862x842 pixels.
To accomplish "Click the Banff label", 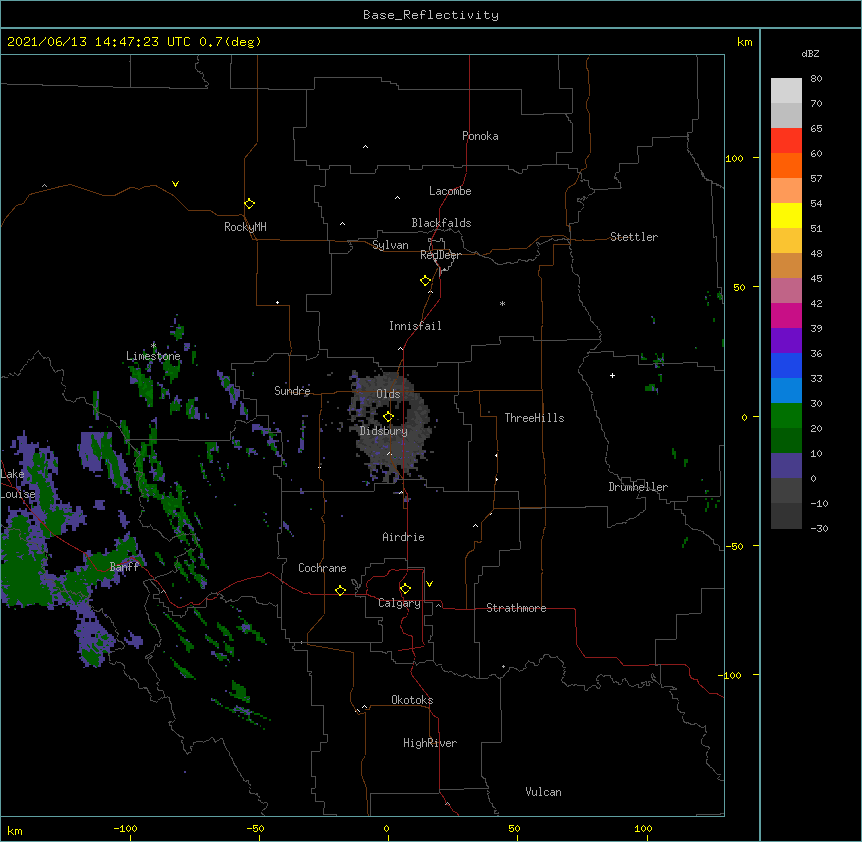I will (124, 567).
